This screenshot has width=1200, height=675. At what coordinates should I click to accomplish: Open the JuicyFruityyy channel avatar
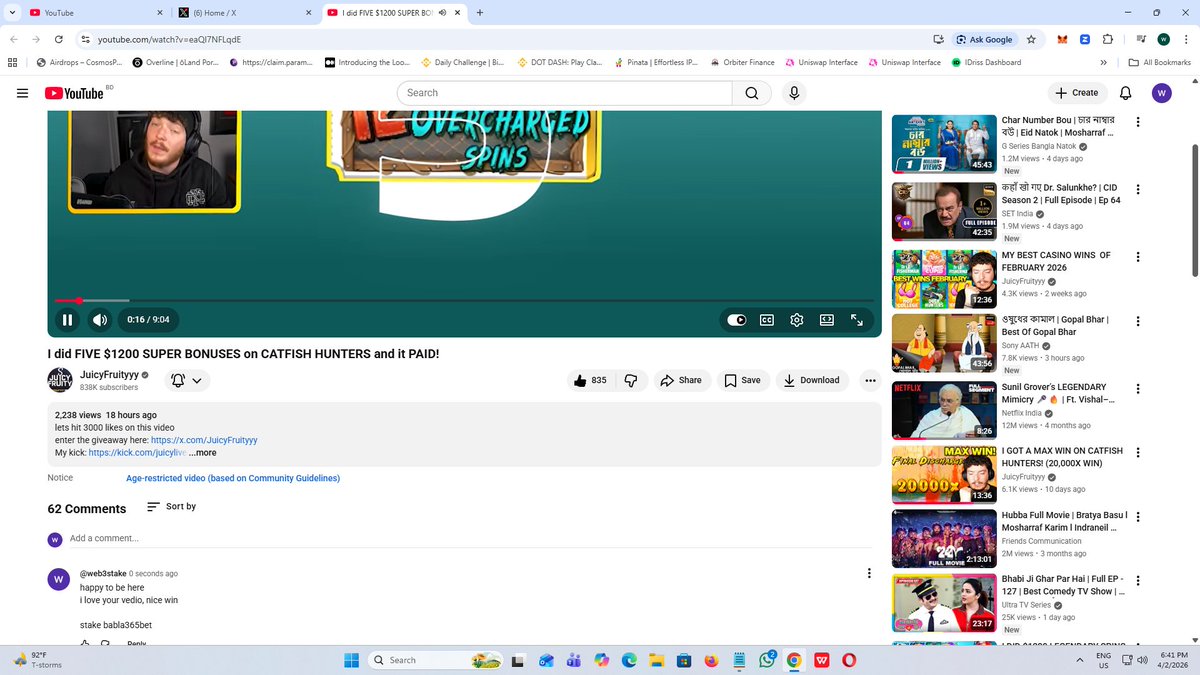[60, 380]
